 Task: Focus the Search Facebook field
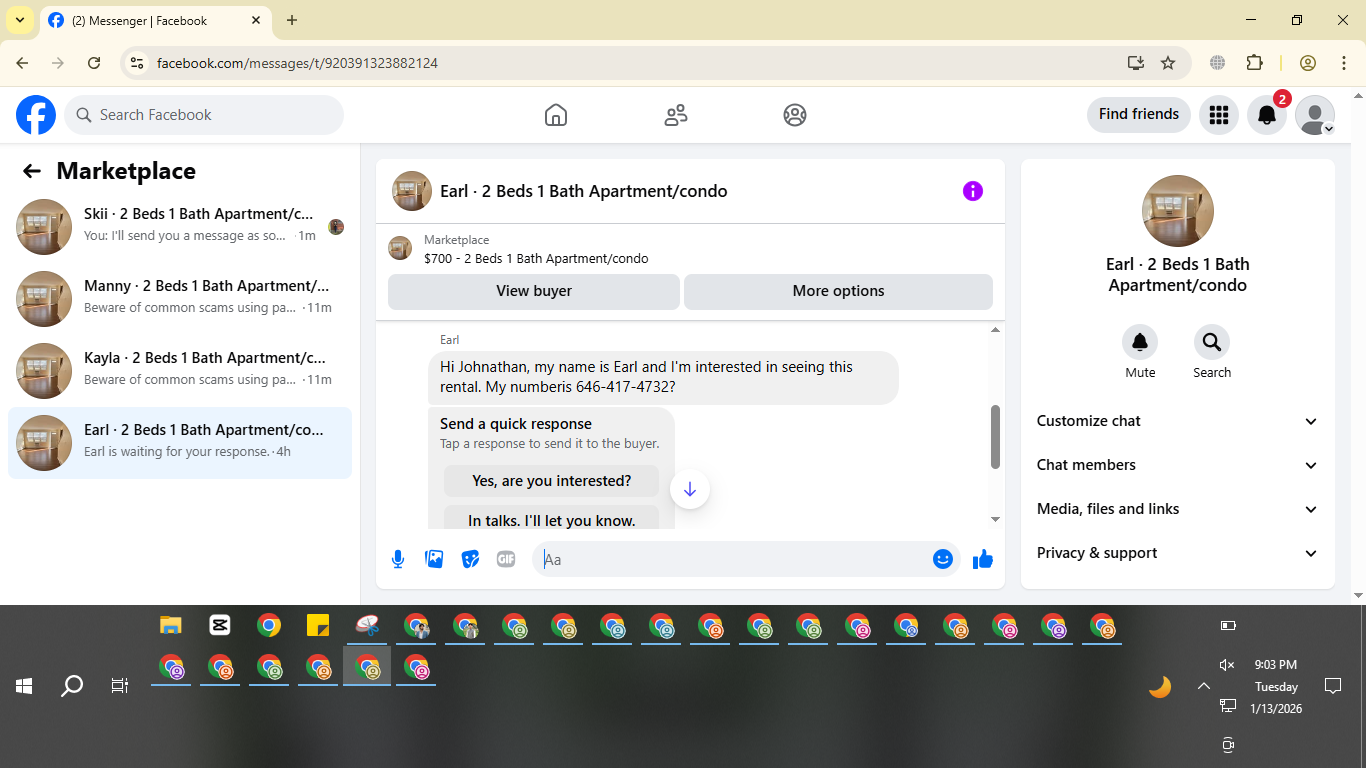coord(204,115)
